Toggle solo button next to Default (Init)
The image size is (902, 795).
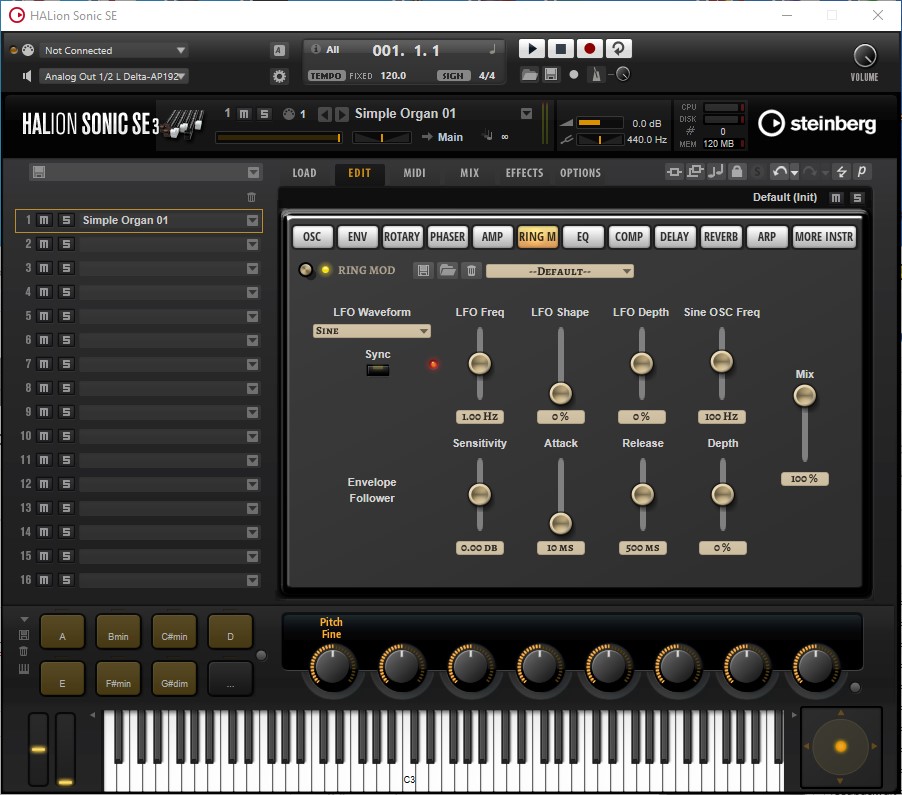[x=857, y=198]
